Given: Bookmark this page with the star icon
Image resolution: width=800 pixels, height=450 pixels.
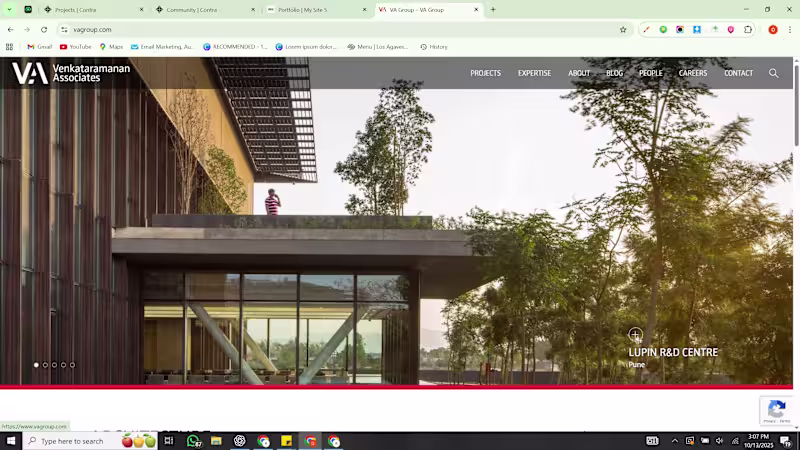Looking at the screenshot, I should point(623,30).
